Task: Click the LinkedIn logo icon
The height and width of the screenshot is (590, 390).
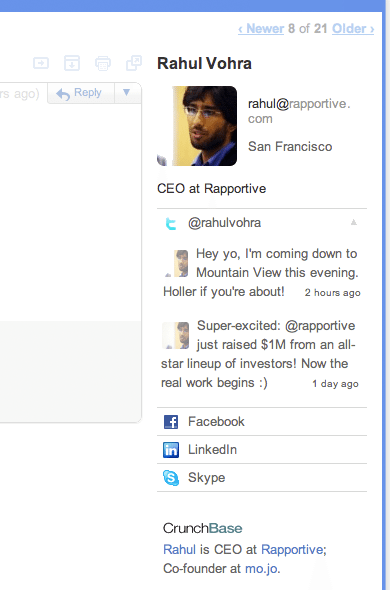Action: (x=171, y=450)
